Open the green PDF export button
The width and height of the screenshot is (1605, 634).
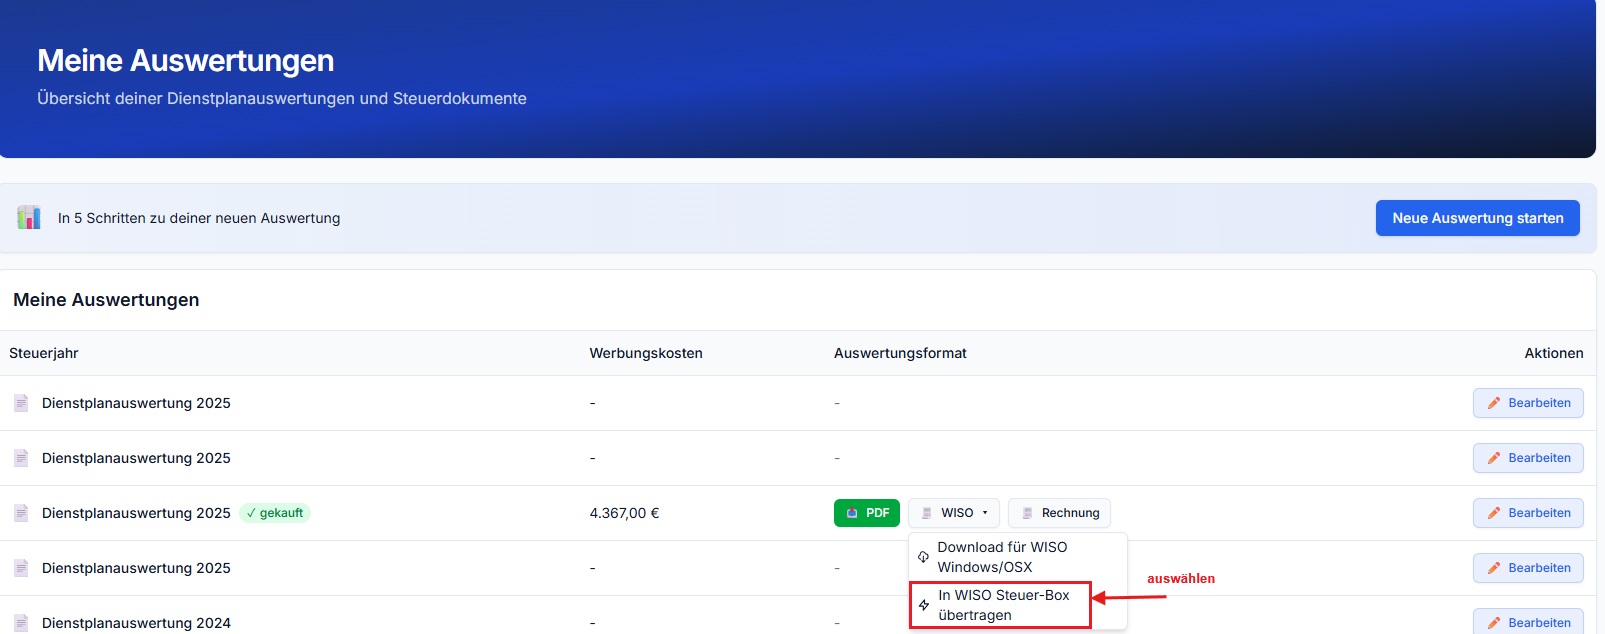click(867, 513)
